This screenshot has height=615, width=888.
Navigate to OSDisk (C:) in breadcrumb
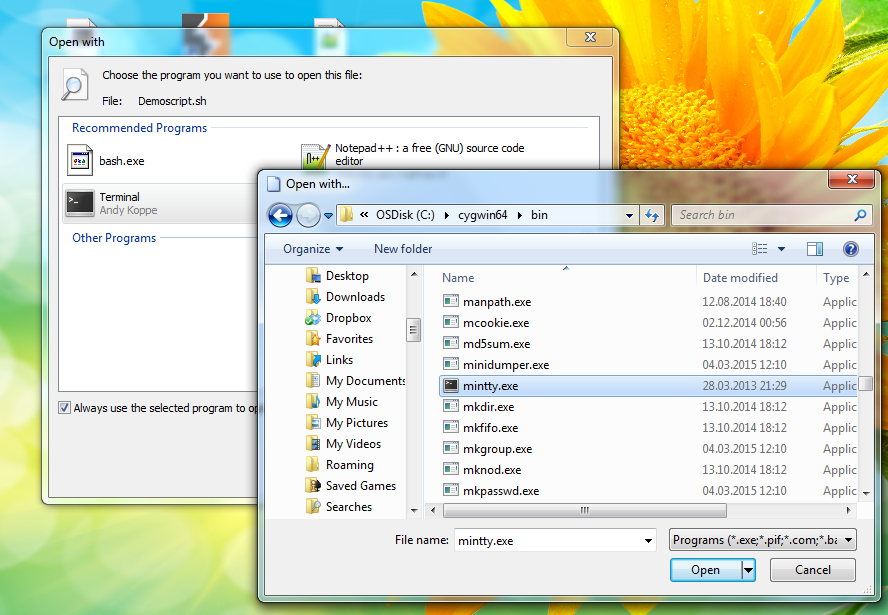tap(405, 215)
